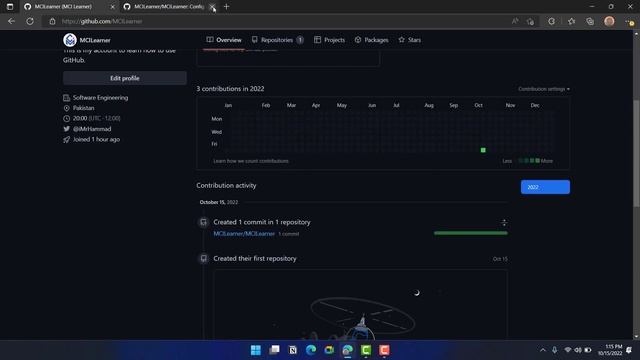Click the green October contribution square
Viewport: 640px width, 360px height.
(x=483, y=150)
